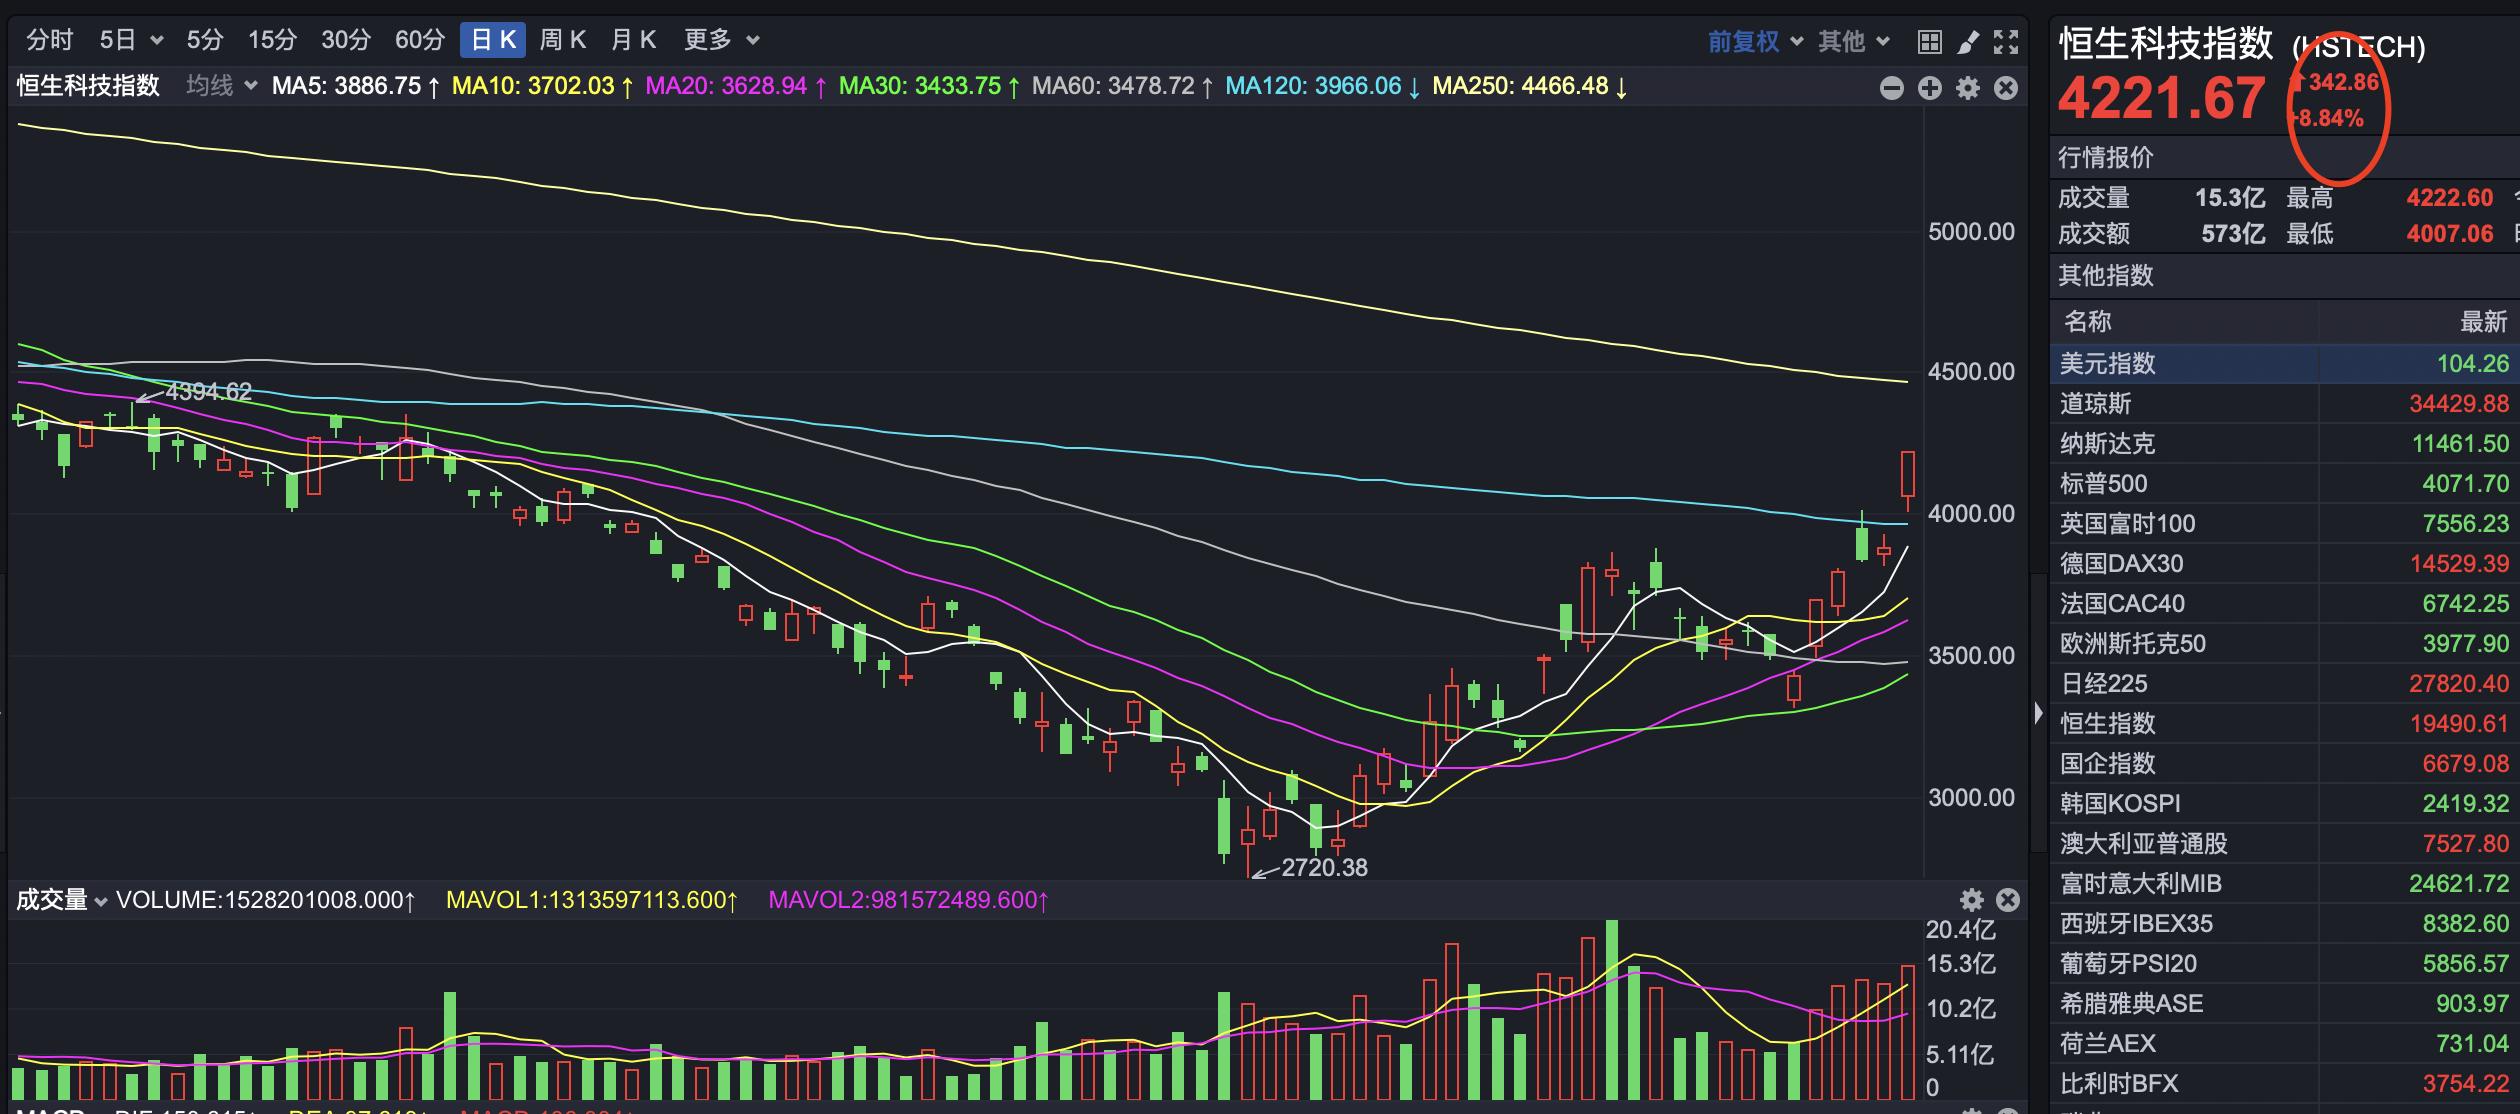Switch to the 月K monthly chart tab
The height and width of the screenshot is (1114, 2520).
633,40
